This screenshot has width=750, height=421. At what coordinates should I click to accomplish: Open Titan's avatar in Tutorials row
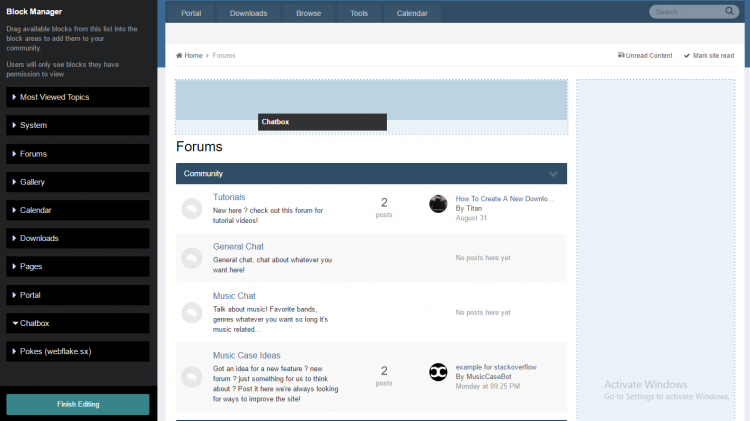coord(438,204)
